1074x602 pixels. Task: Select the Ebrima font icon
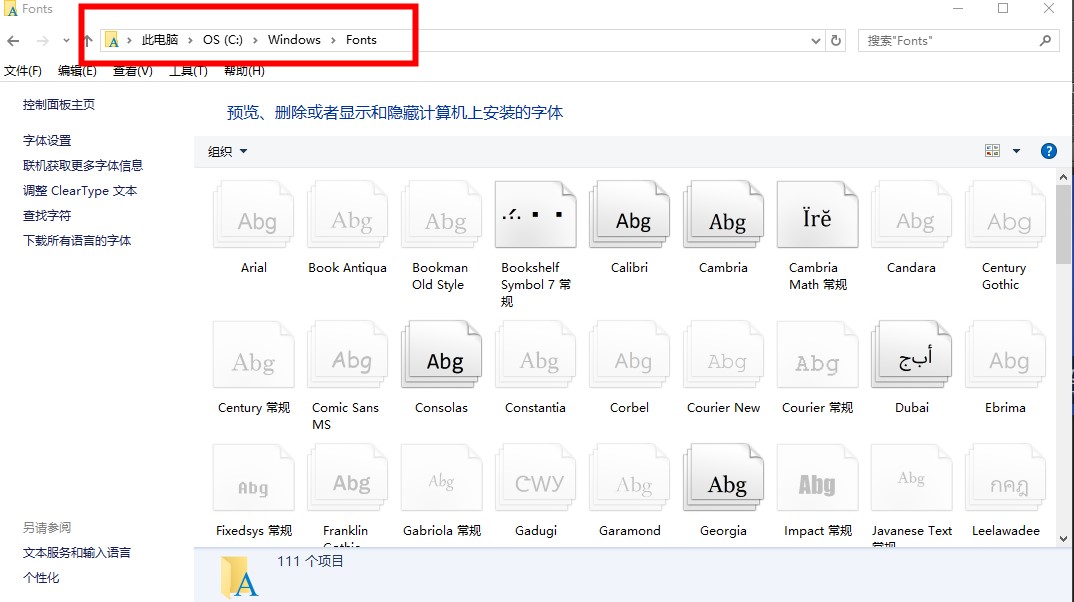[x=1006, y=354]
